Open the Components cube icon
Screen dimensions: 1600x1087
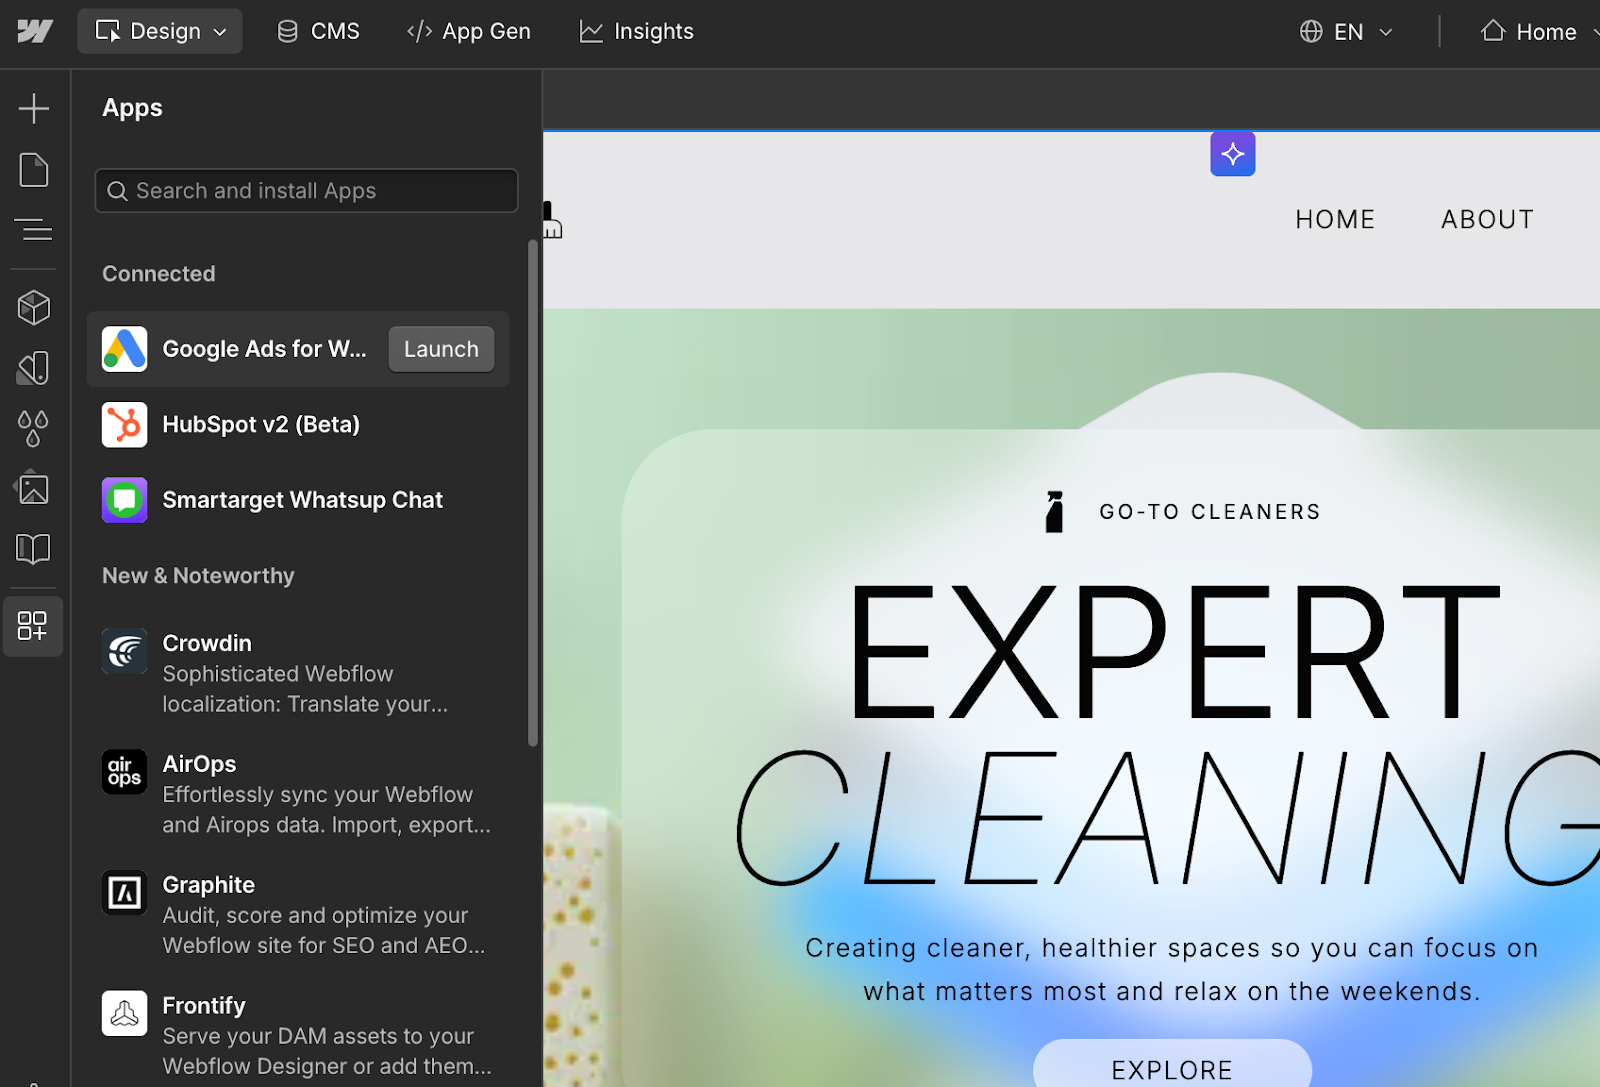click(34, 308)
